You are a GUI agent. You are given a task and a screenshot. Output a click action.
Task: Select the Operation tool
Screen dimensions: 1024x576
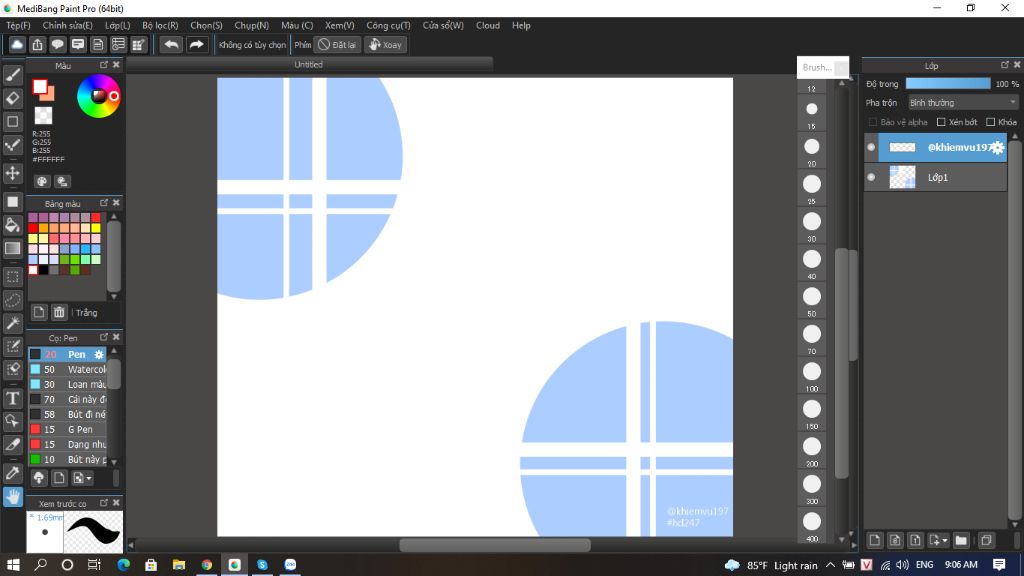[12, 421]
